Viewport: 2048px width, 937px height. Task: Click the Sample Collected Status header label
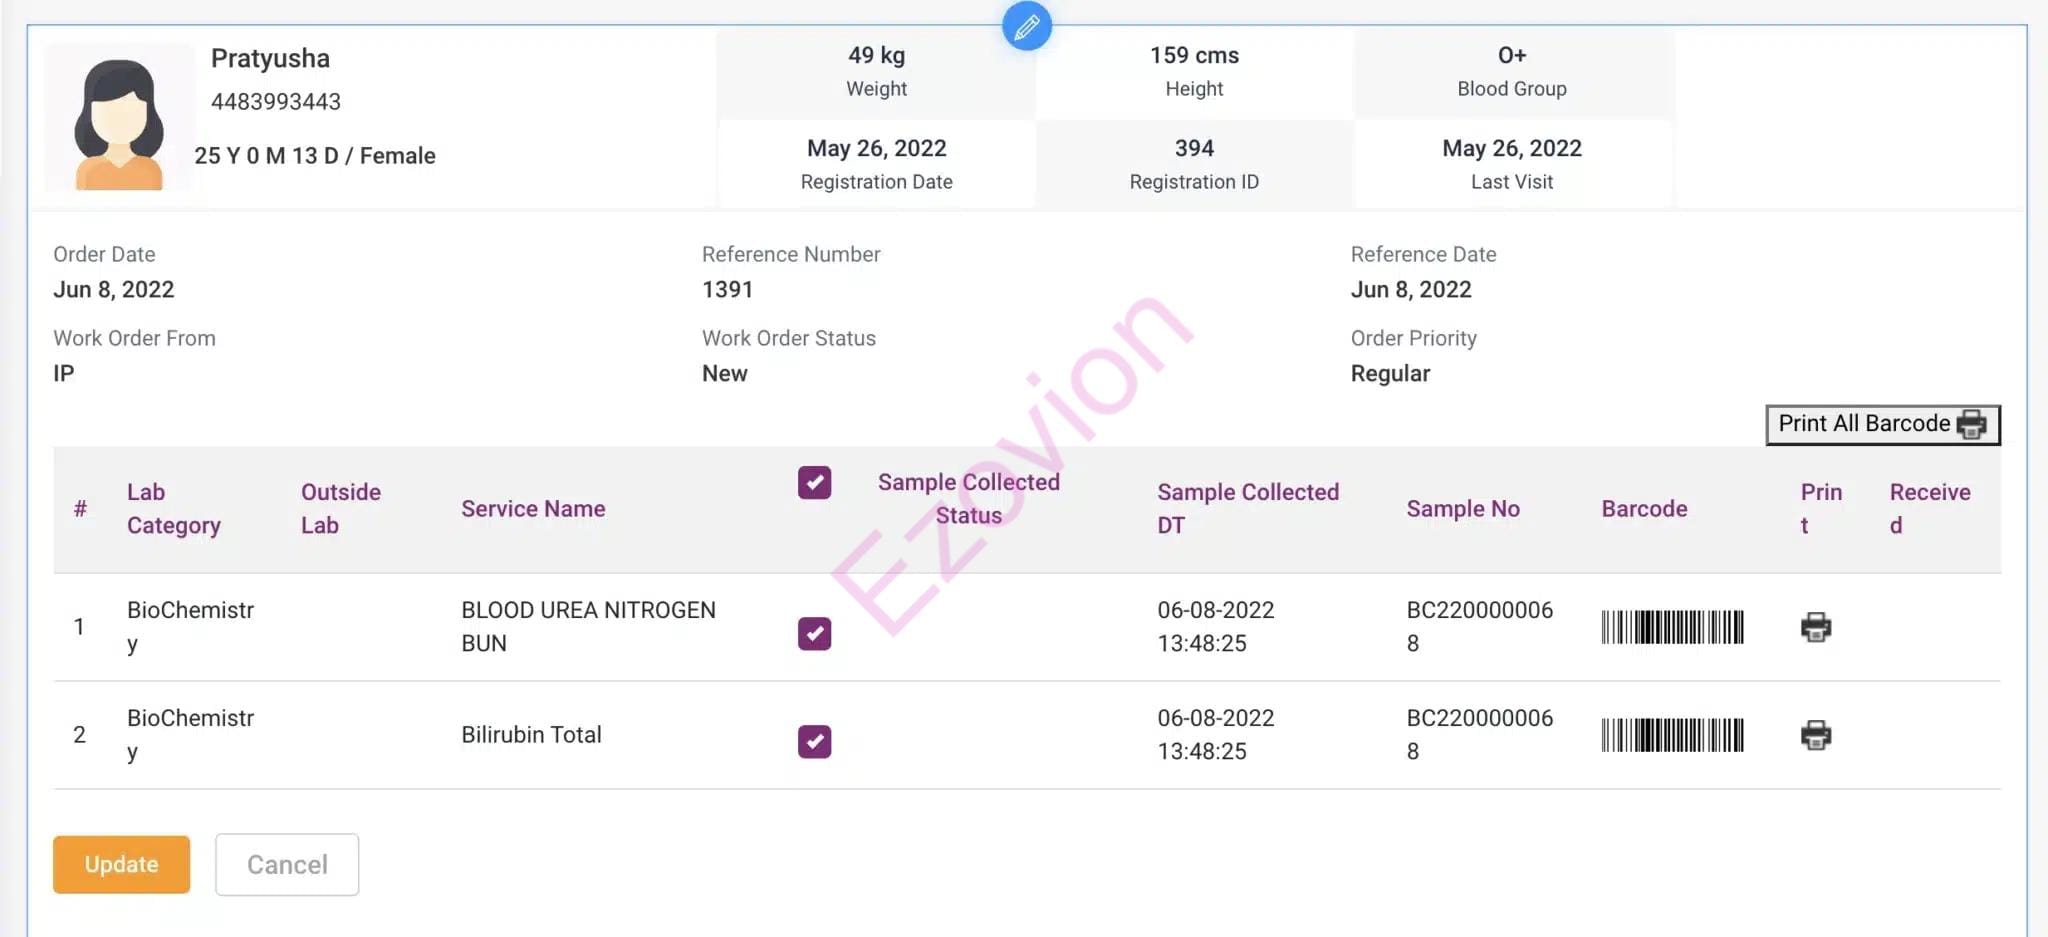click(968, 498)
